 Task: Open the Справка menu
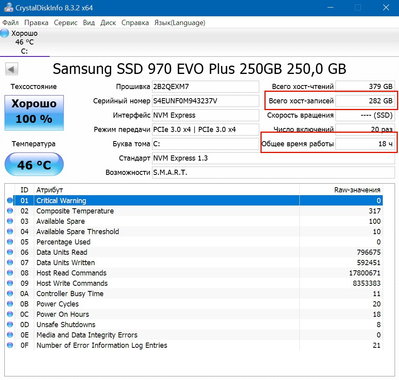point(135,23)
